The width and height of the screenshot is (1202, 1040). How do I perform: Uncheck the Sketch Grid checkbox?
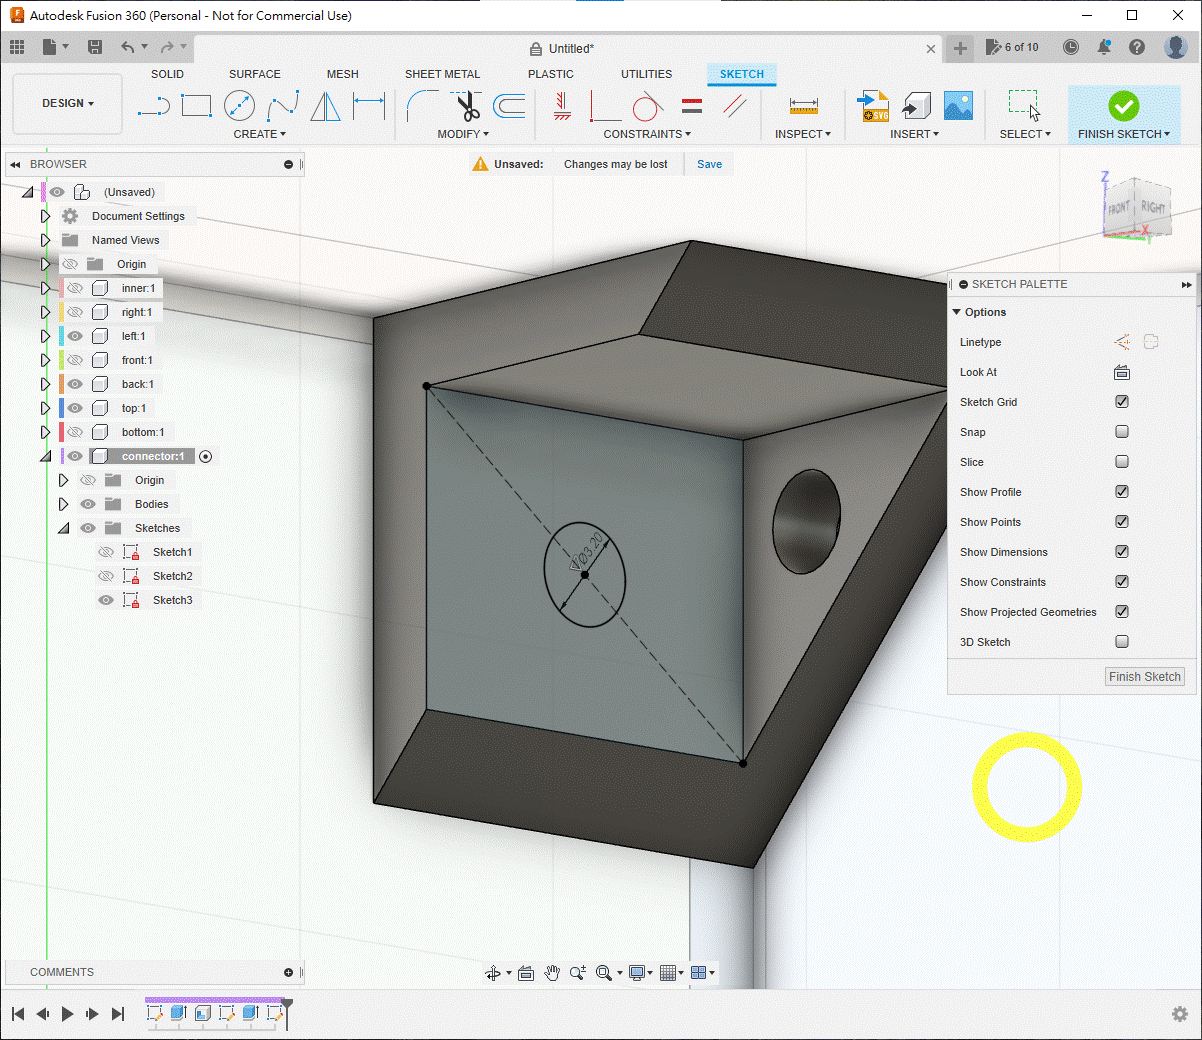click(x=1122, y=402)
